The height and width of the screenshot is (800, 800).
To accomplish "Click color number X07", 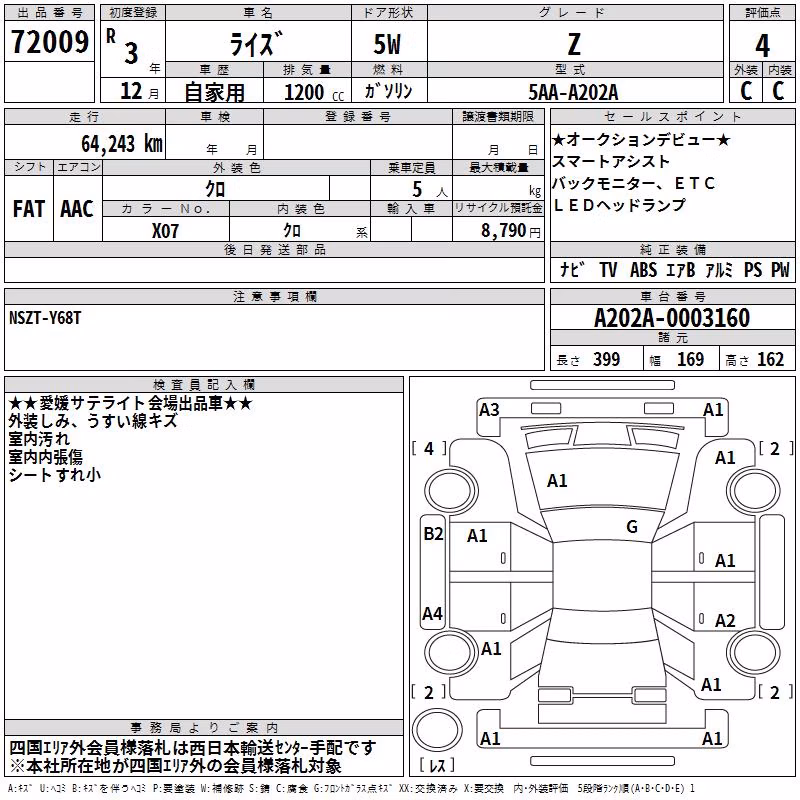I will [x=165, y=231].
